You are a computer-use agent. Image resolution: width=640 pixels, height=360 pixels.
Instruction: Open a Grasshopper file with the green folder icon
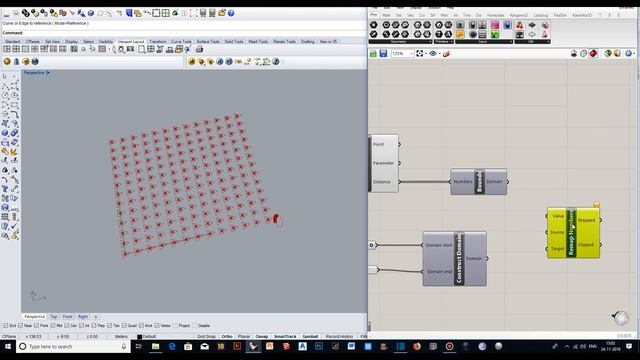pos(373,53)
